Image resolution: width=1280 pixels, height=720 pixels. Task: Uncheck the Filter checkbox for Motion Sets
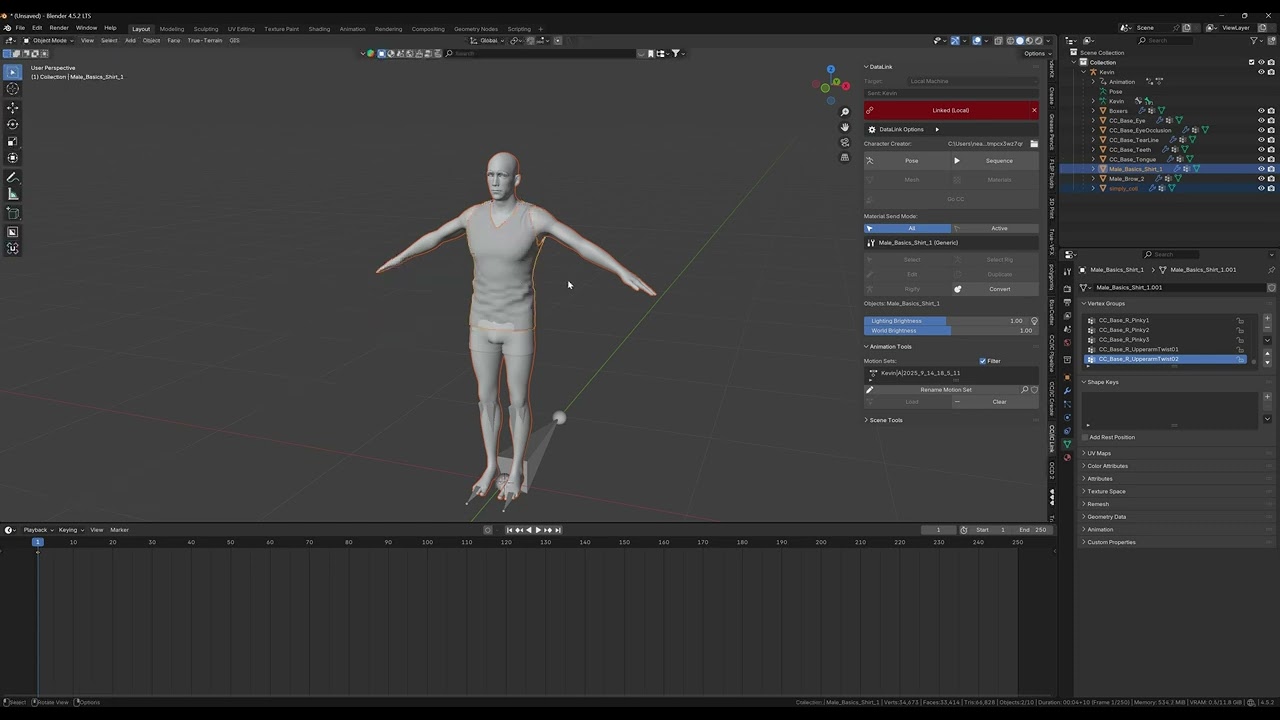coord(983,361)
